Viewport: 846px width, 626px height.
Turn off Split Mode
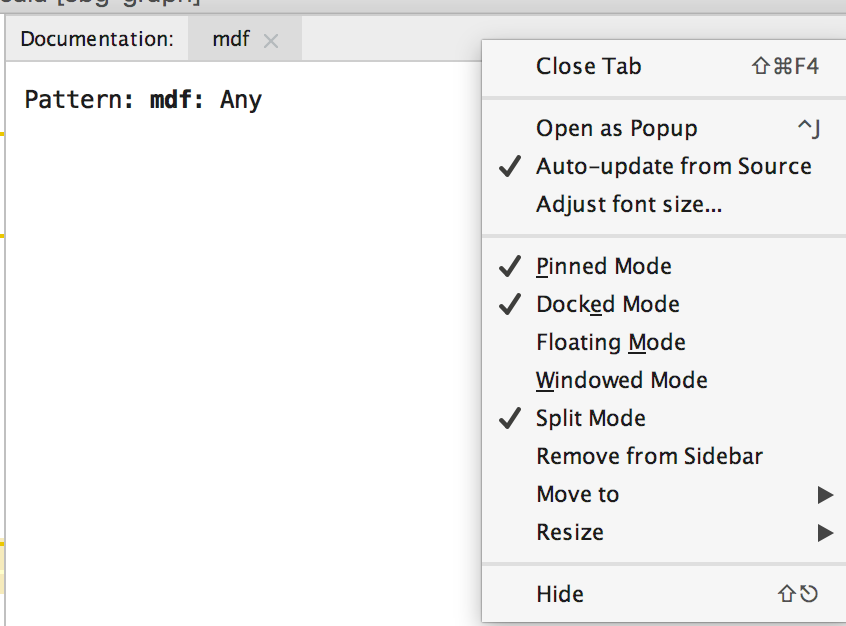[x=591, y=419]
